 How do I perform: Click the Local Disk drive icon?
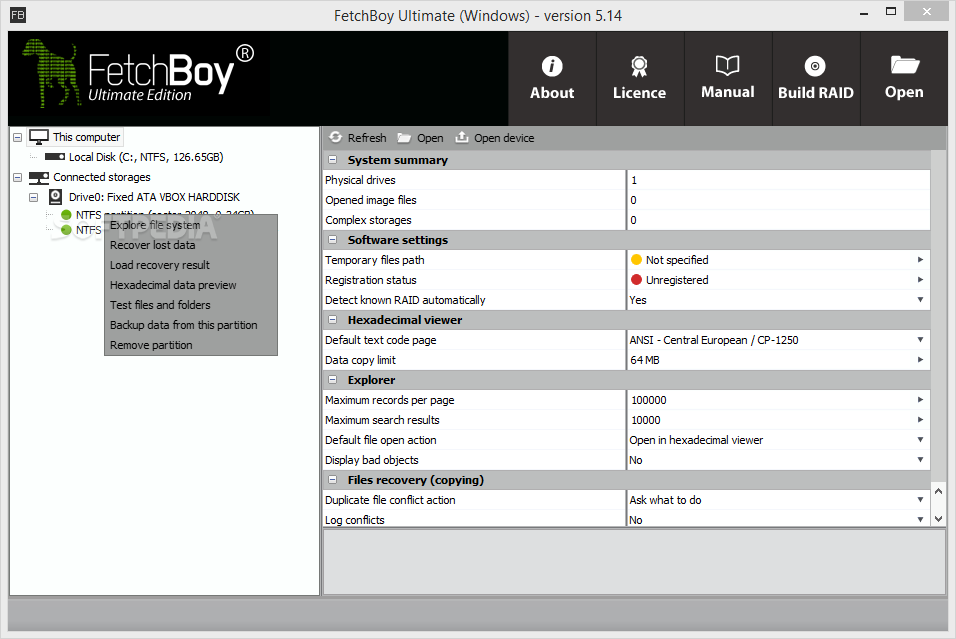point(55,157)
